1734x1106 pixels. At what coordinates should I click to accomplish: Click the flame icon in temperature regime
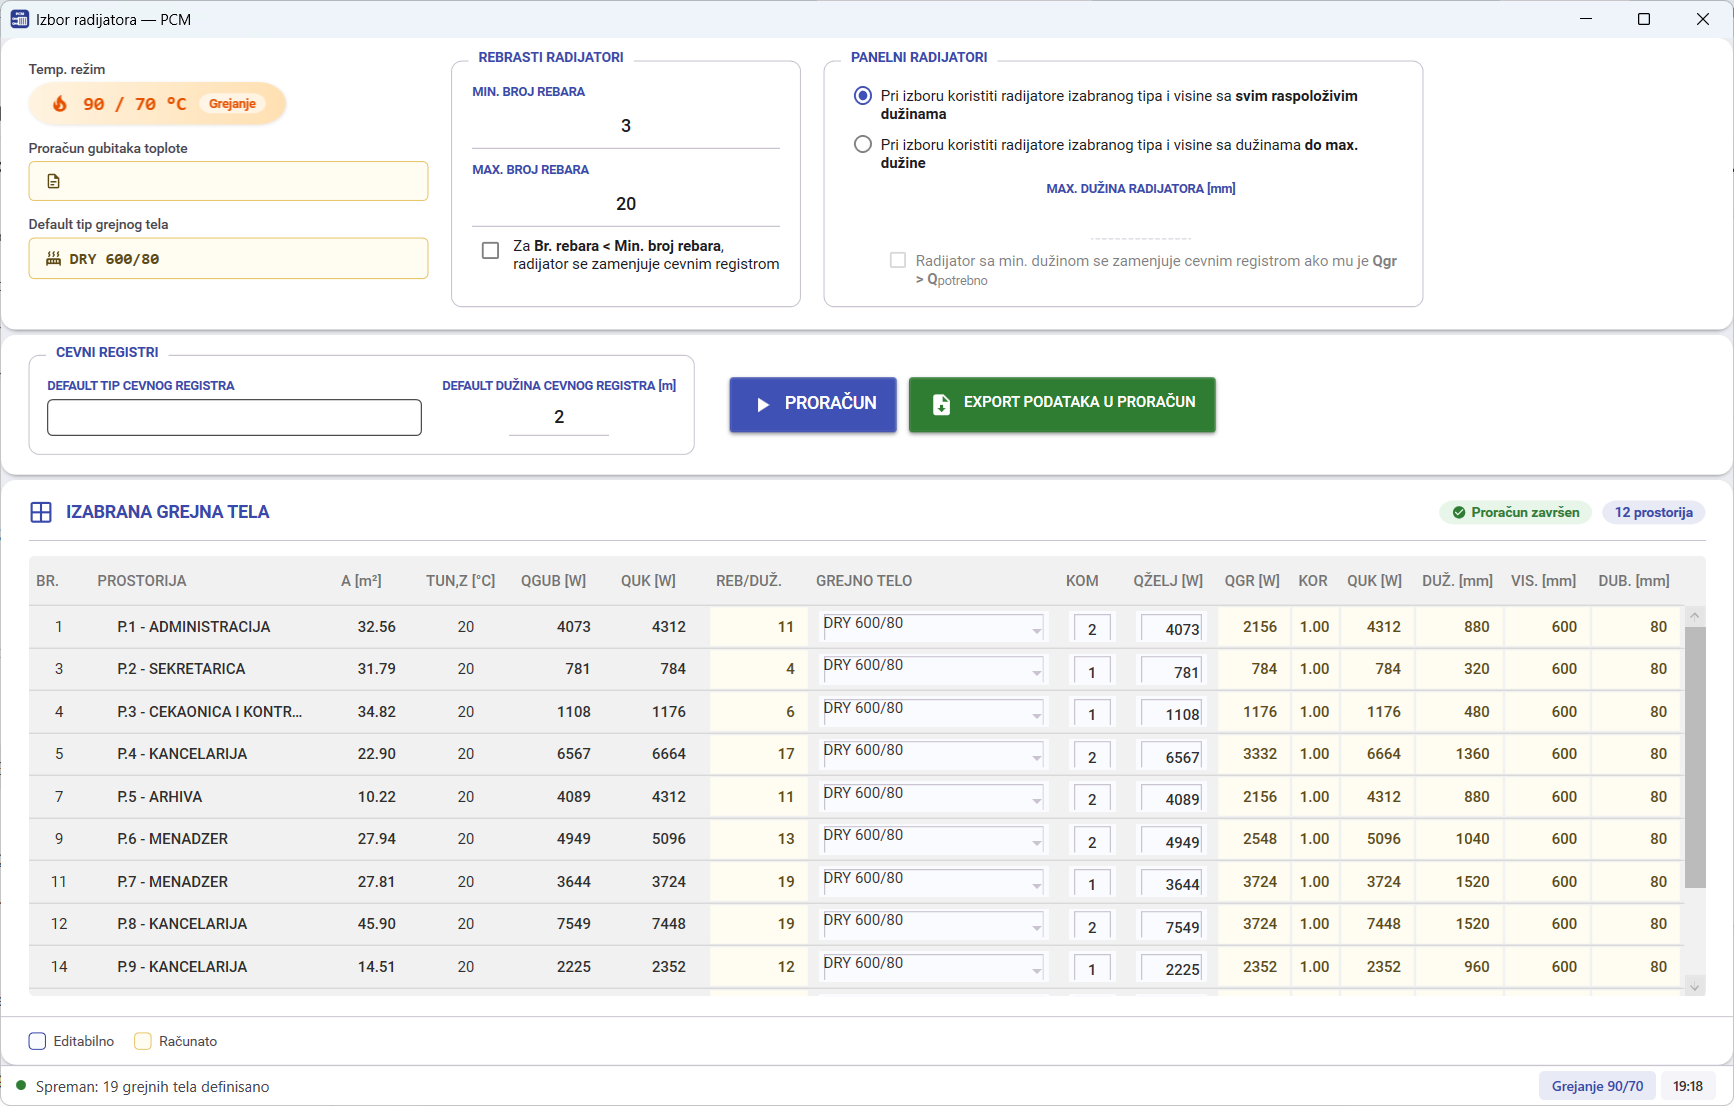pos(60,104)
